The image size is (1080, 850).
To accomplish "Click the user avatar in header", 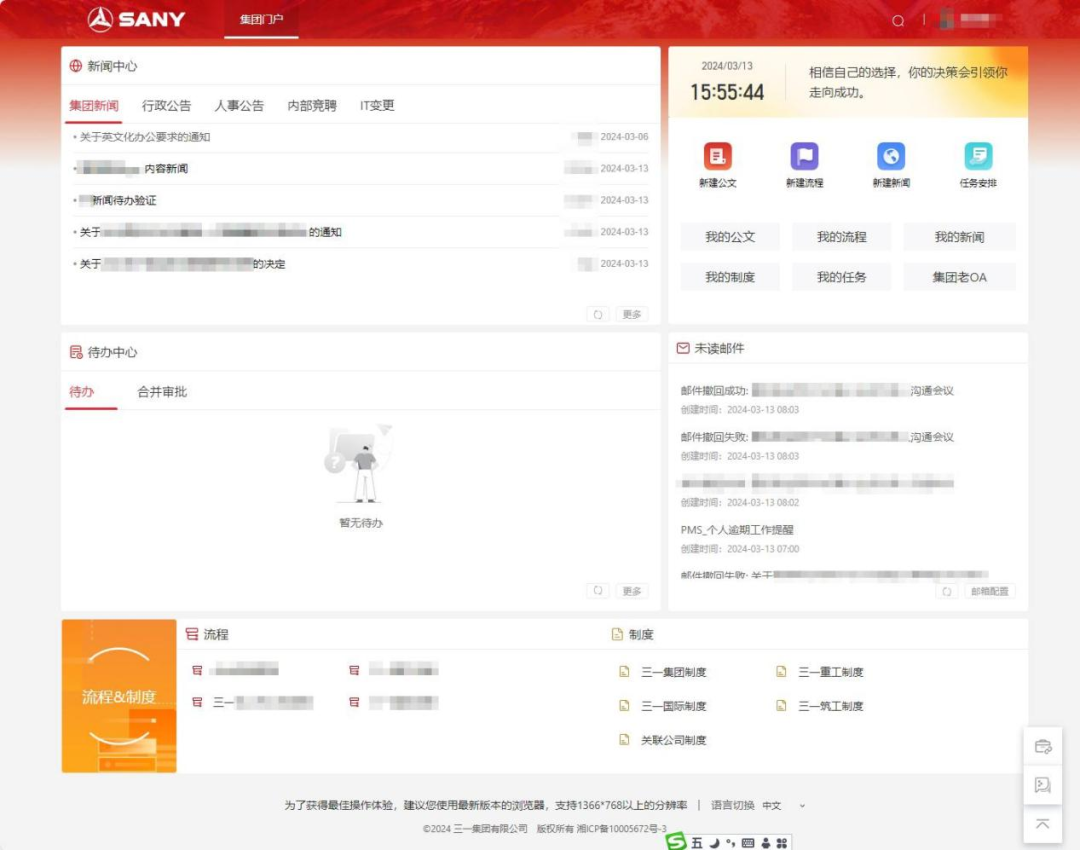I will [x=946, y=19].
